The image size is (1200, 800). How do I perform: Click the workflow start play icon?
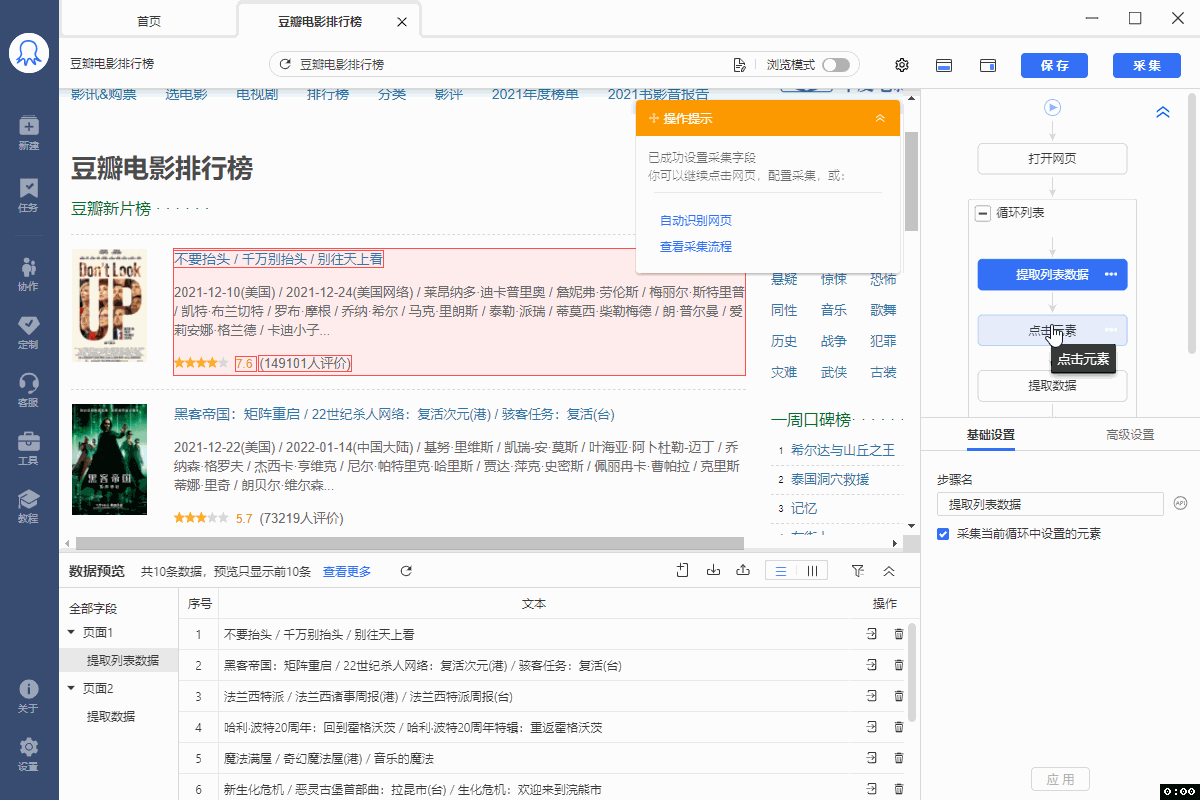1052,108
